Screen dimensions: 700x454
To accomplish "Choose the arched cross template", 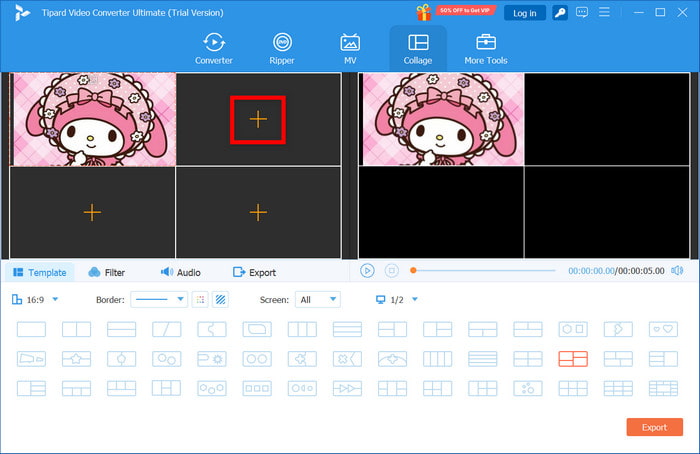I will click(392, 359).
